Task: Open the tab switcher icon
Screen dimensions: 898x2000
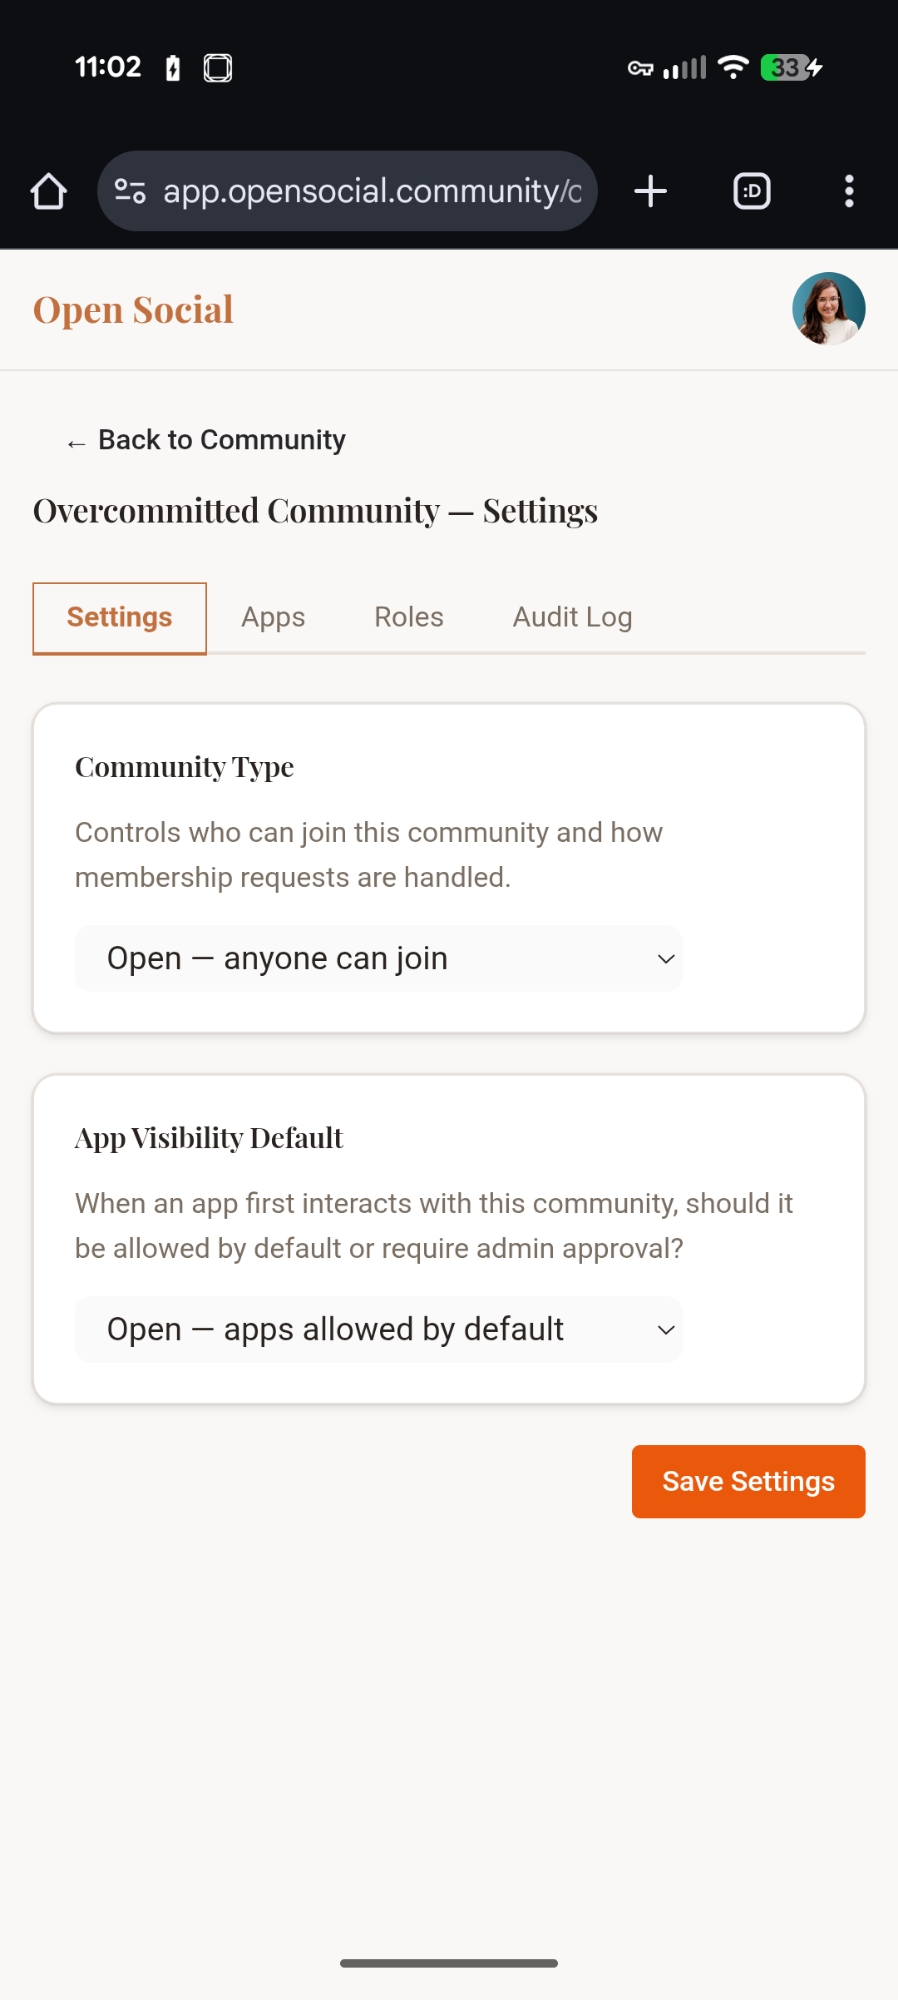Action: [x=751, y=191]
